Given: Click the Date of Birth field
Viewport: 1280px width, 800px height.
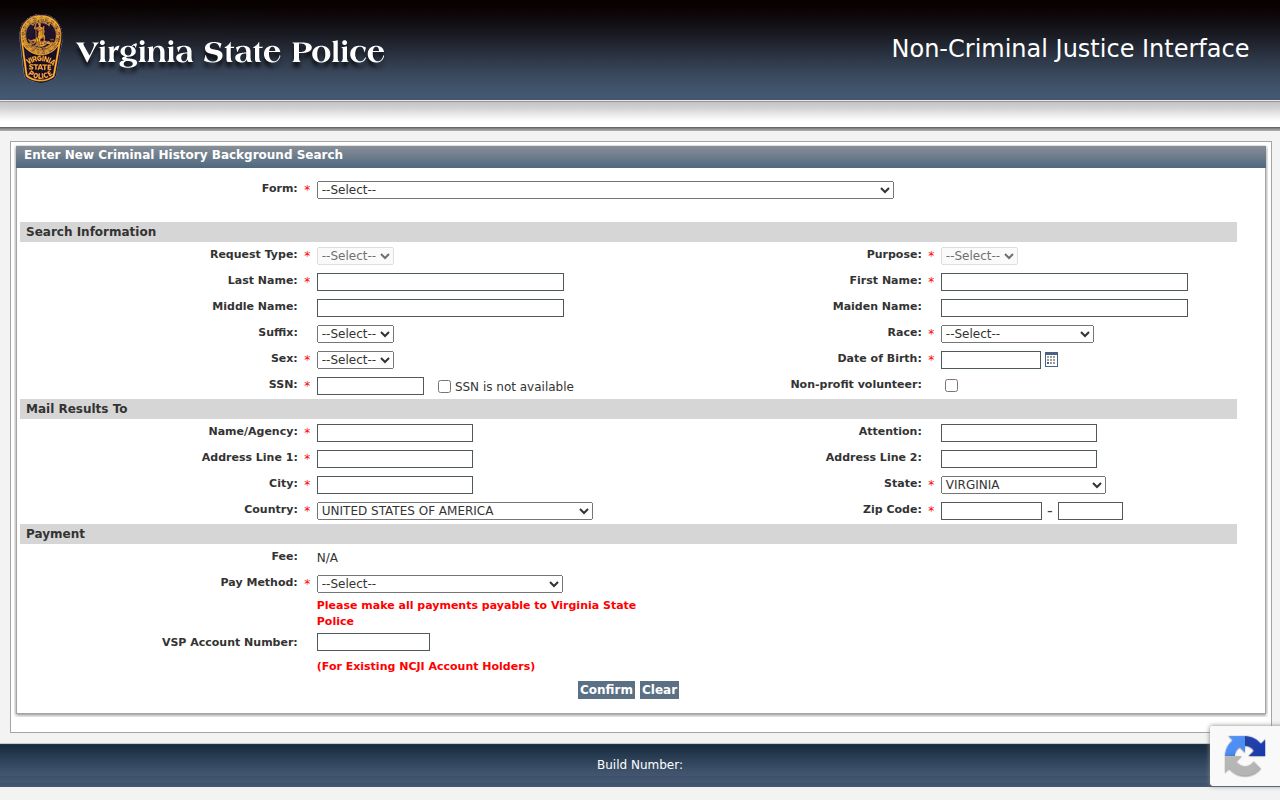Looking at the screenshot, I should [x=991, y=360].
